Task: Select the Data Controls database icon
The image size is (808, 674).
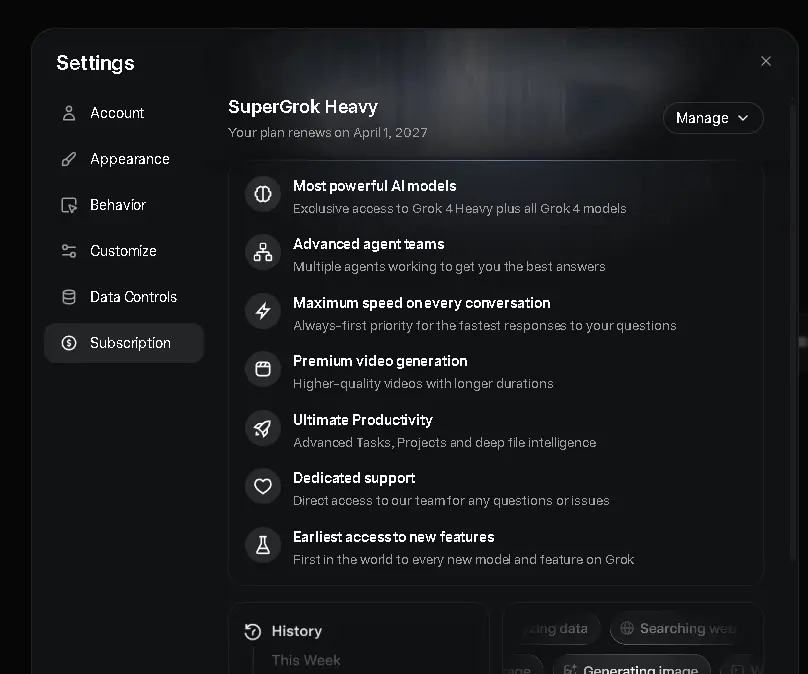Action: pos(69,297)
